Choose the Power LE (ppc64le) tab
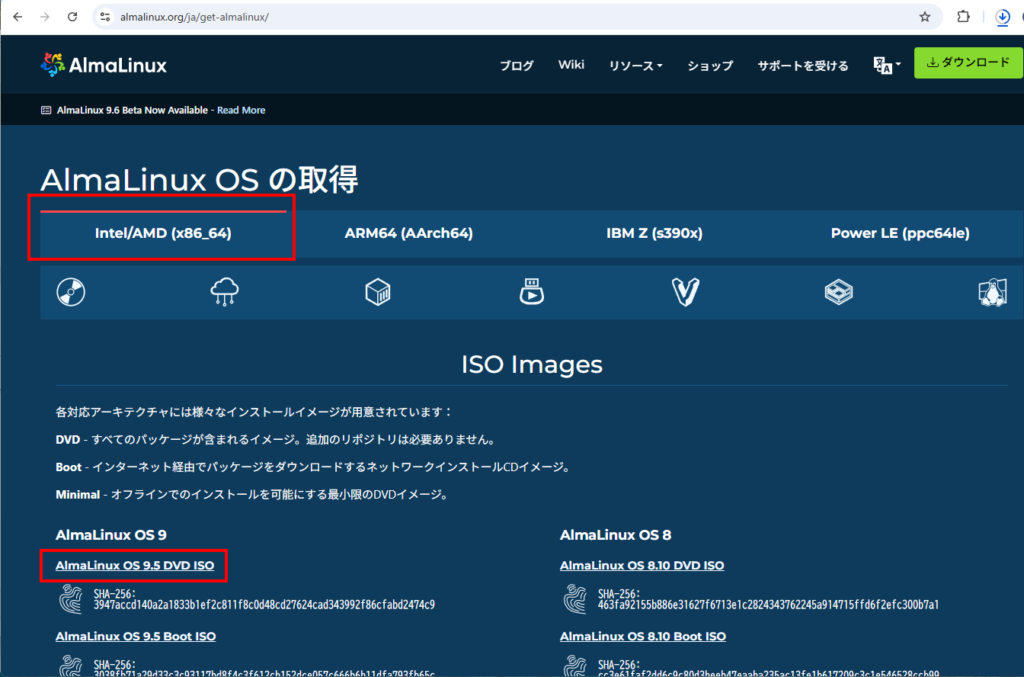This screenshot has width=1024, height=677. tap(899, 233)
